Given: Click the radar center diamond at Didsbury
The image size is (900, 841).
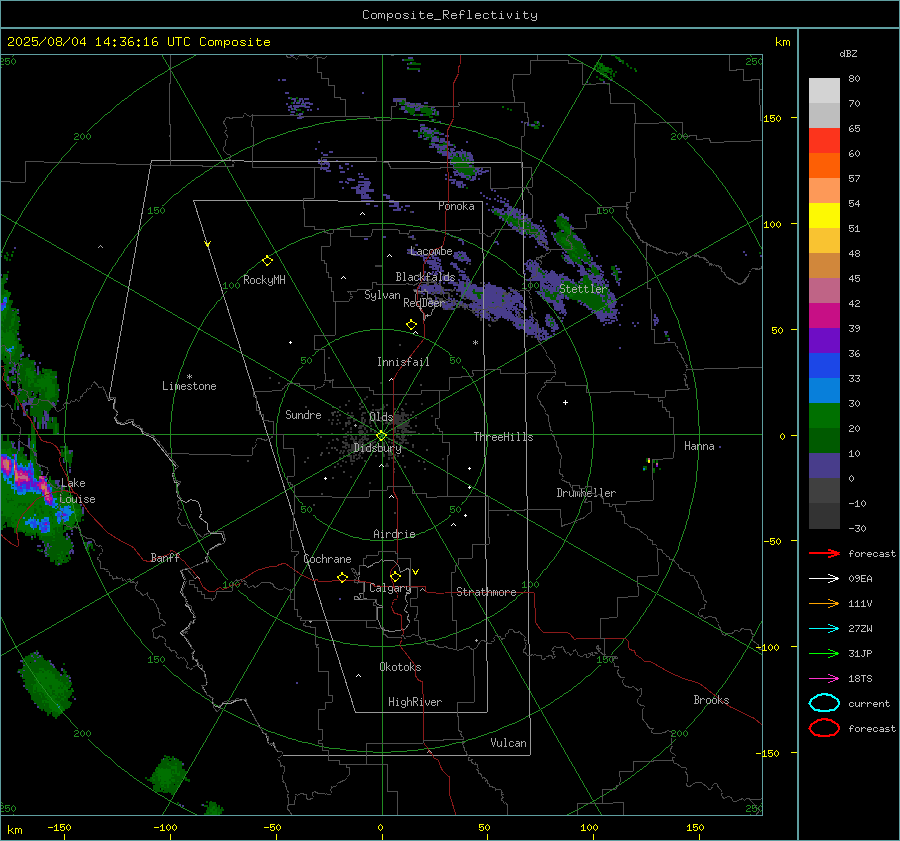Looking at the screenshot, I should [382, 436].
